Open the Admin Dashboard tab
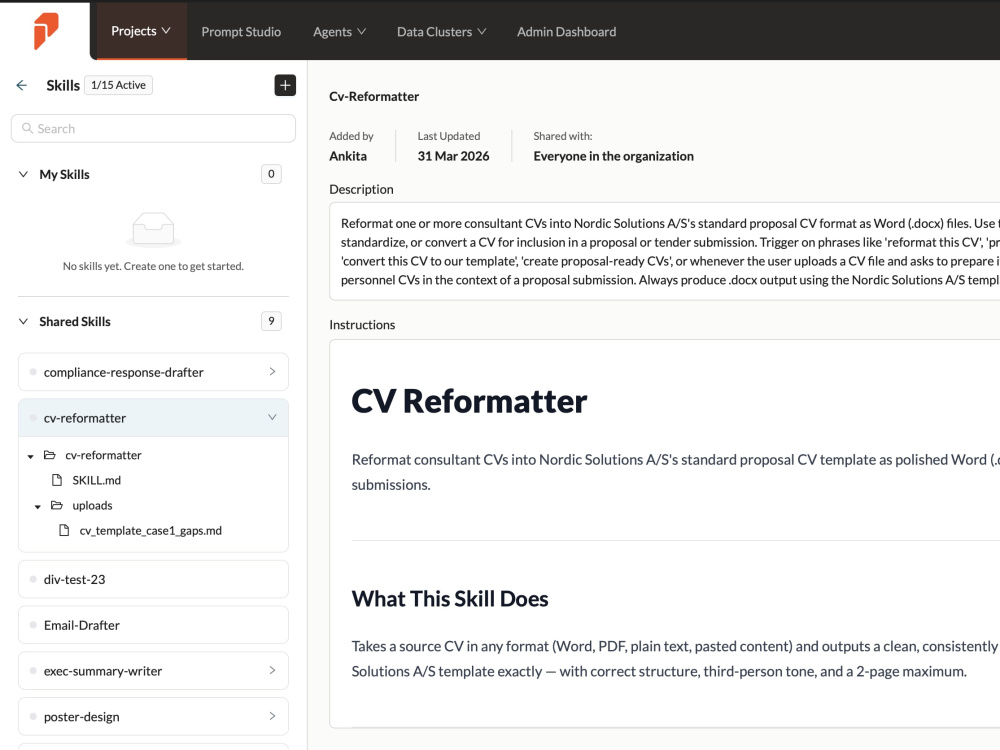 tap(566, 31)
